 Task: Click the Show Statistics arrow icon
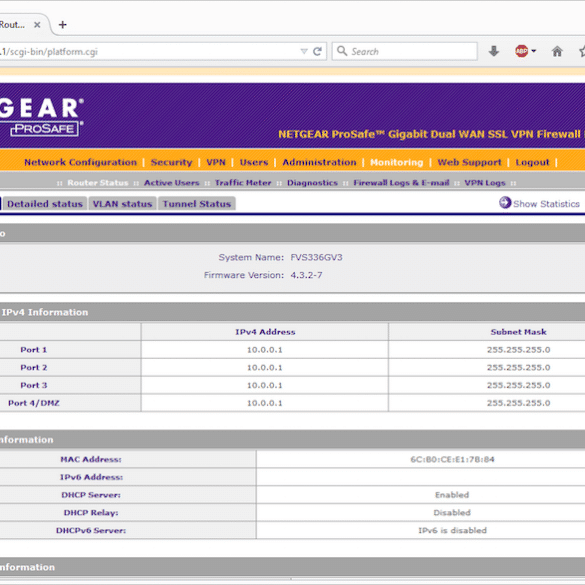505,203
